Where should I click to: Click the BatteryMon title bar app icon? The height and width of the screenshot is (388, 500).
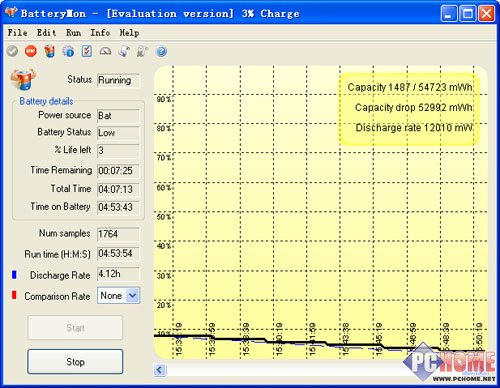(11, 13)
